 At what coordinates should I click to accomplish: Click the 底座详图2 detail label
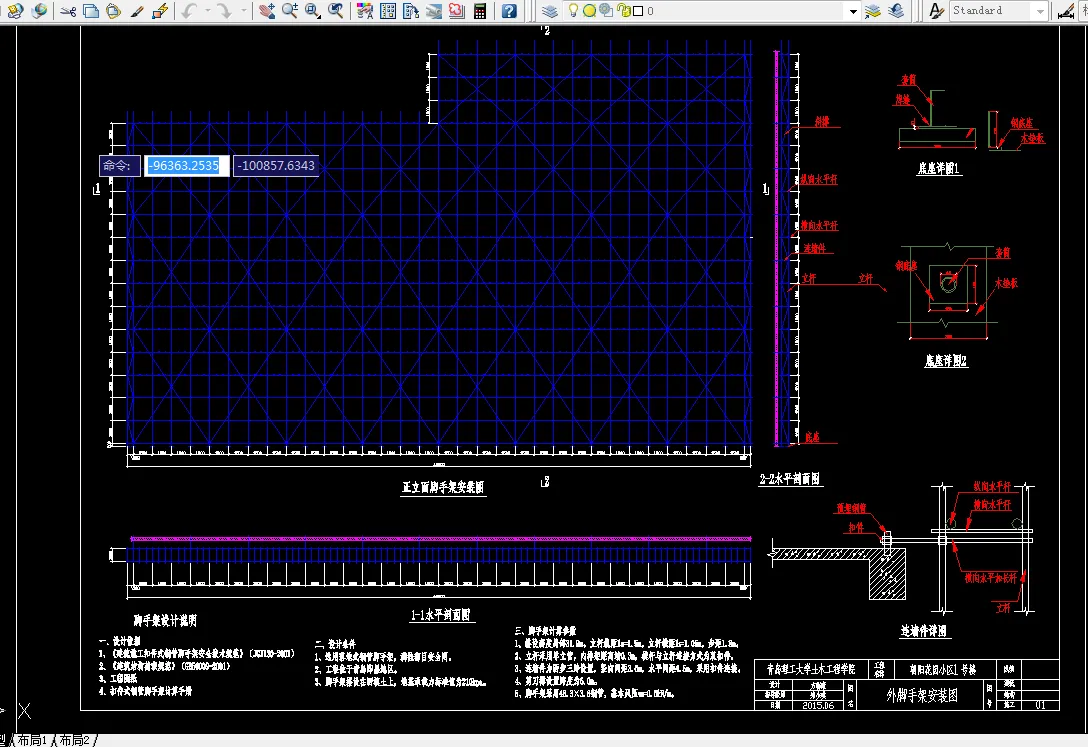(x=946, y=361)
